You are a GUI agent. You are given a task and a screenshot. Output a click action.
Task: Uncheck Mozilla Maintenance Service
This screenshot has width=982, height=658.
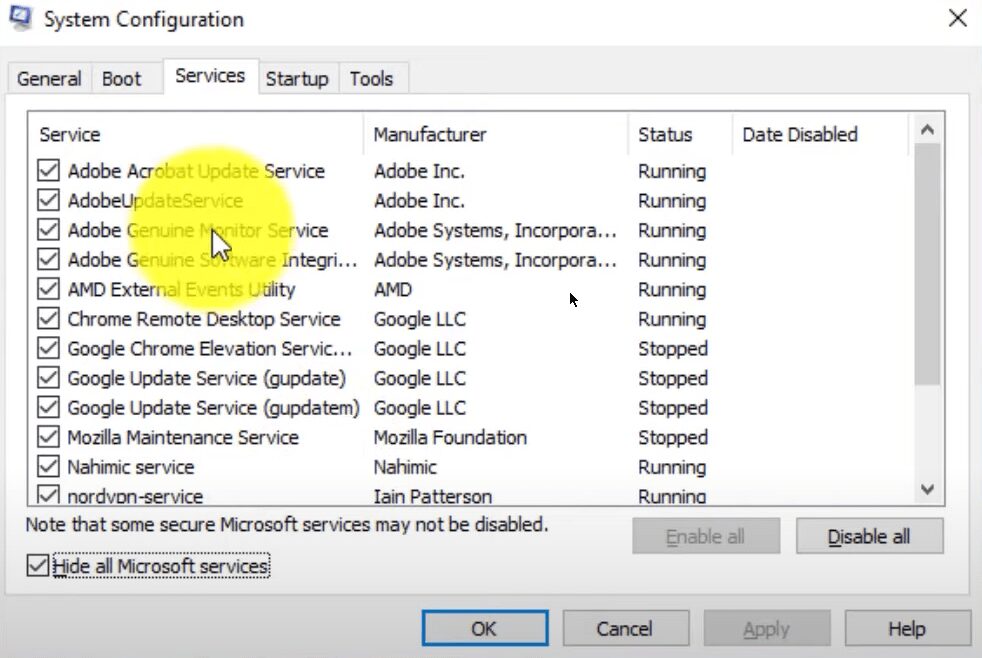48,436
